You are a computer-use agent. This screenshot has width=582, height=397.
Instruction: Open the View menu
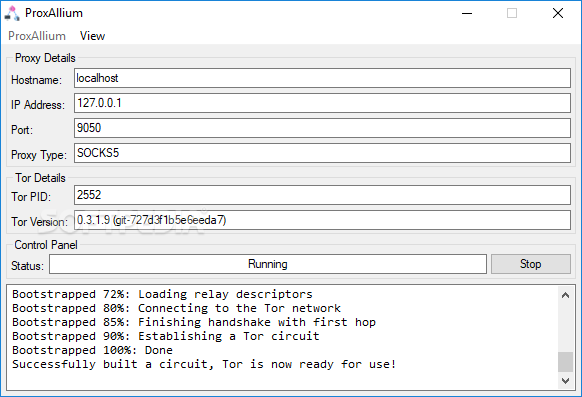[92, 36]
